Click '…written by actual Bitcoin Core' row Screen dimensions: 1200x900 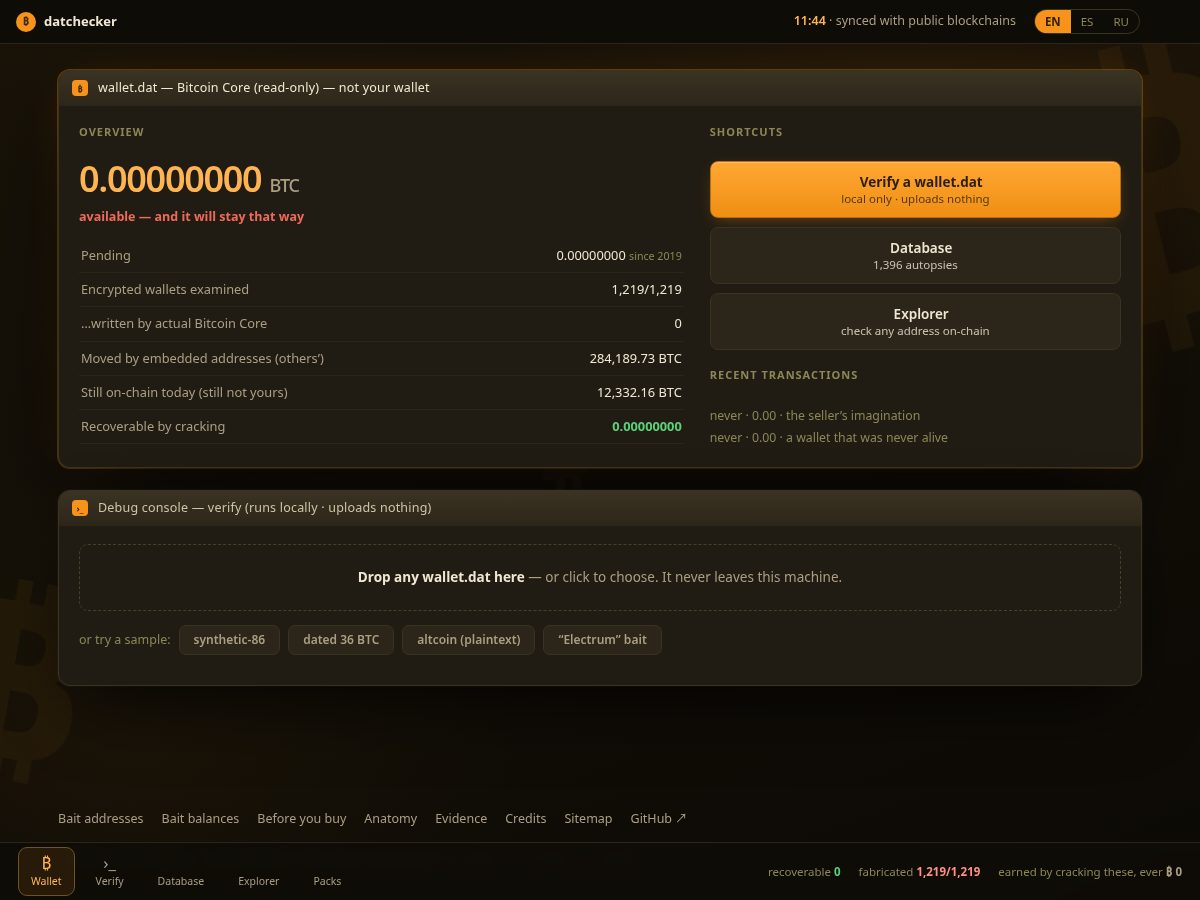tap(381, 324)
